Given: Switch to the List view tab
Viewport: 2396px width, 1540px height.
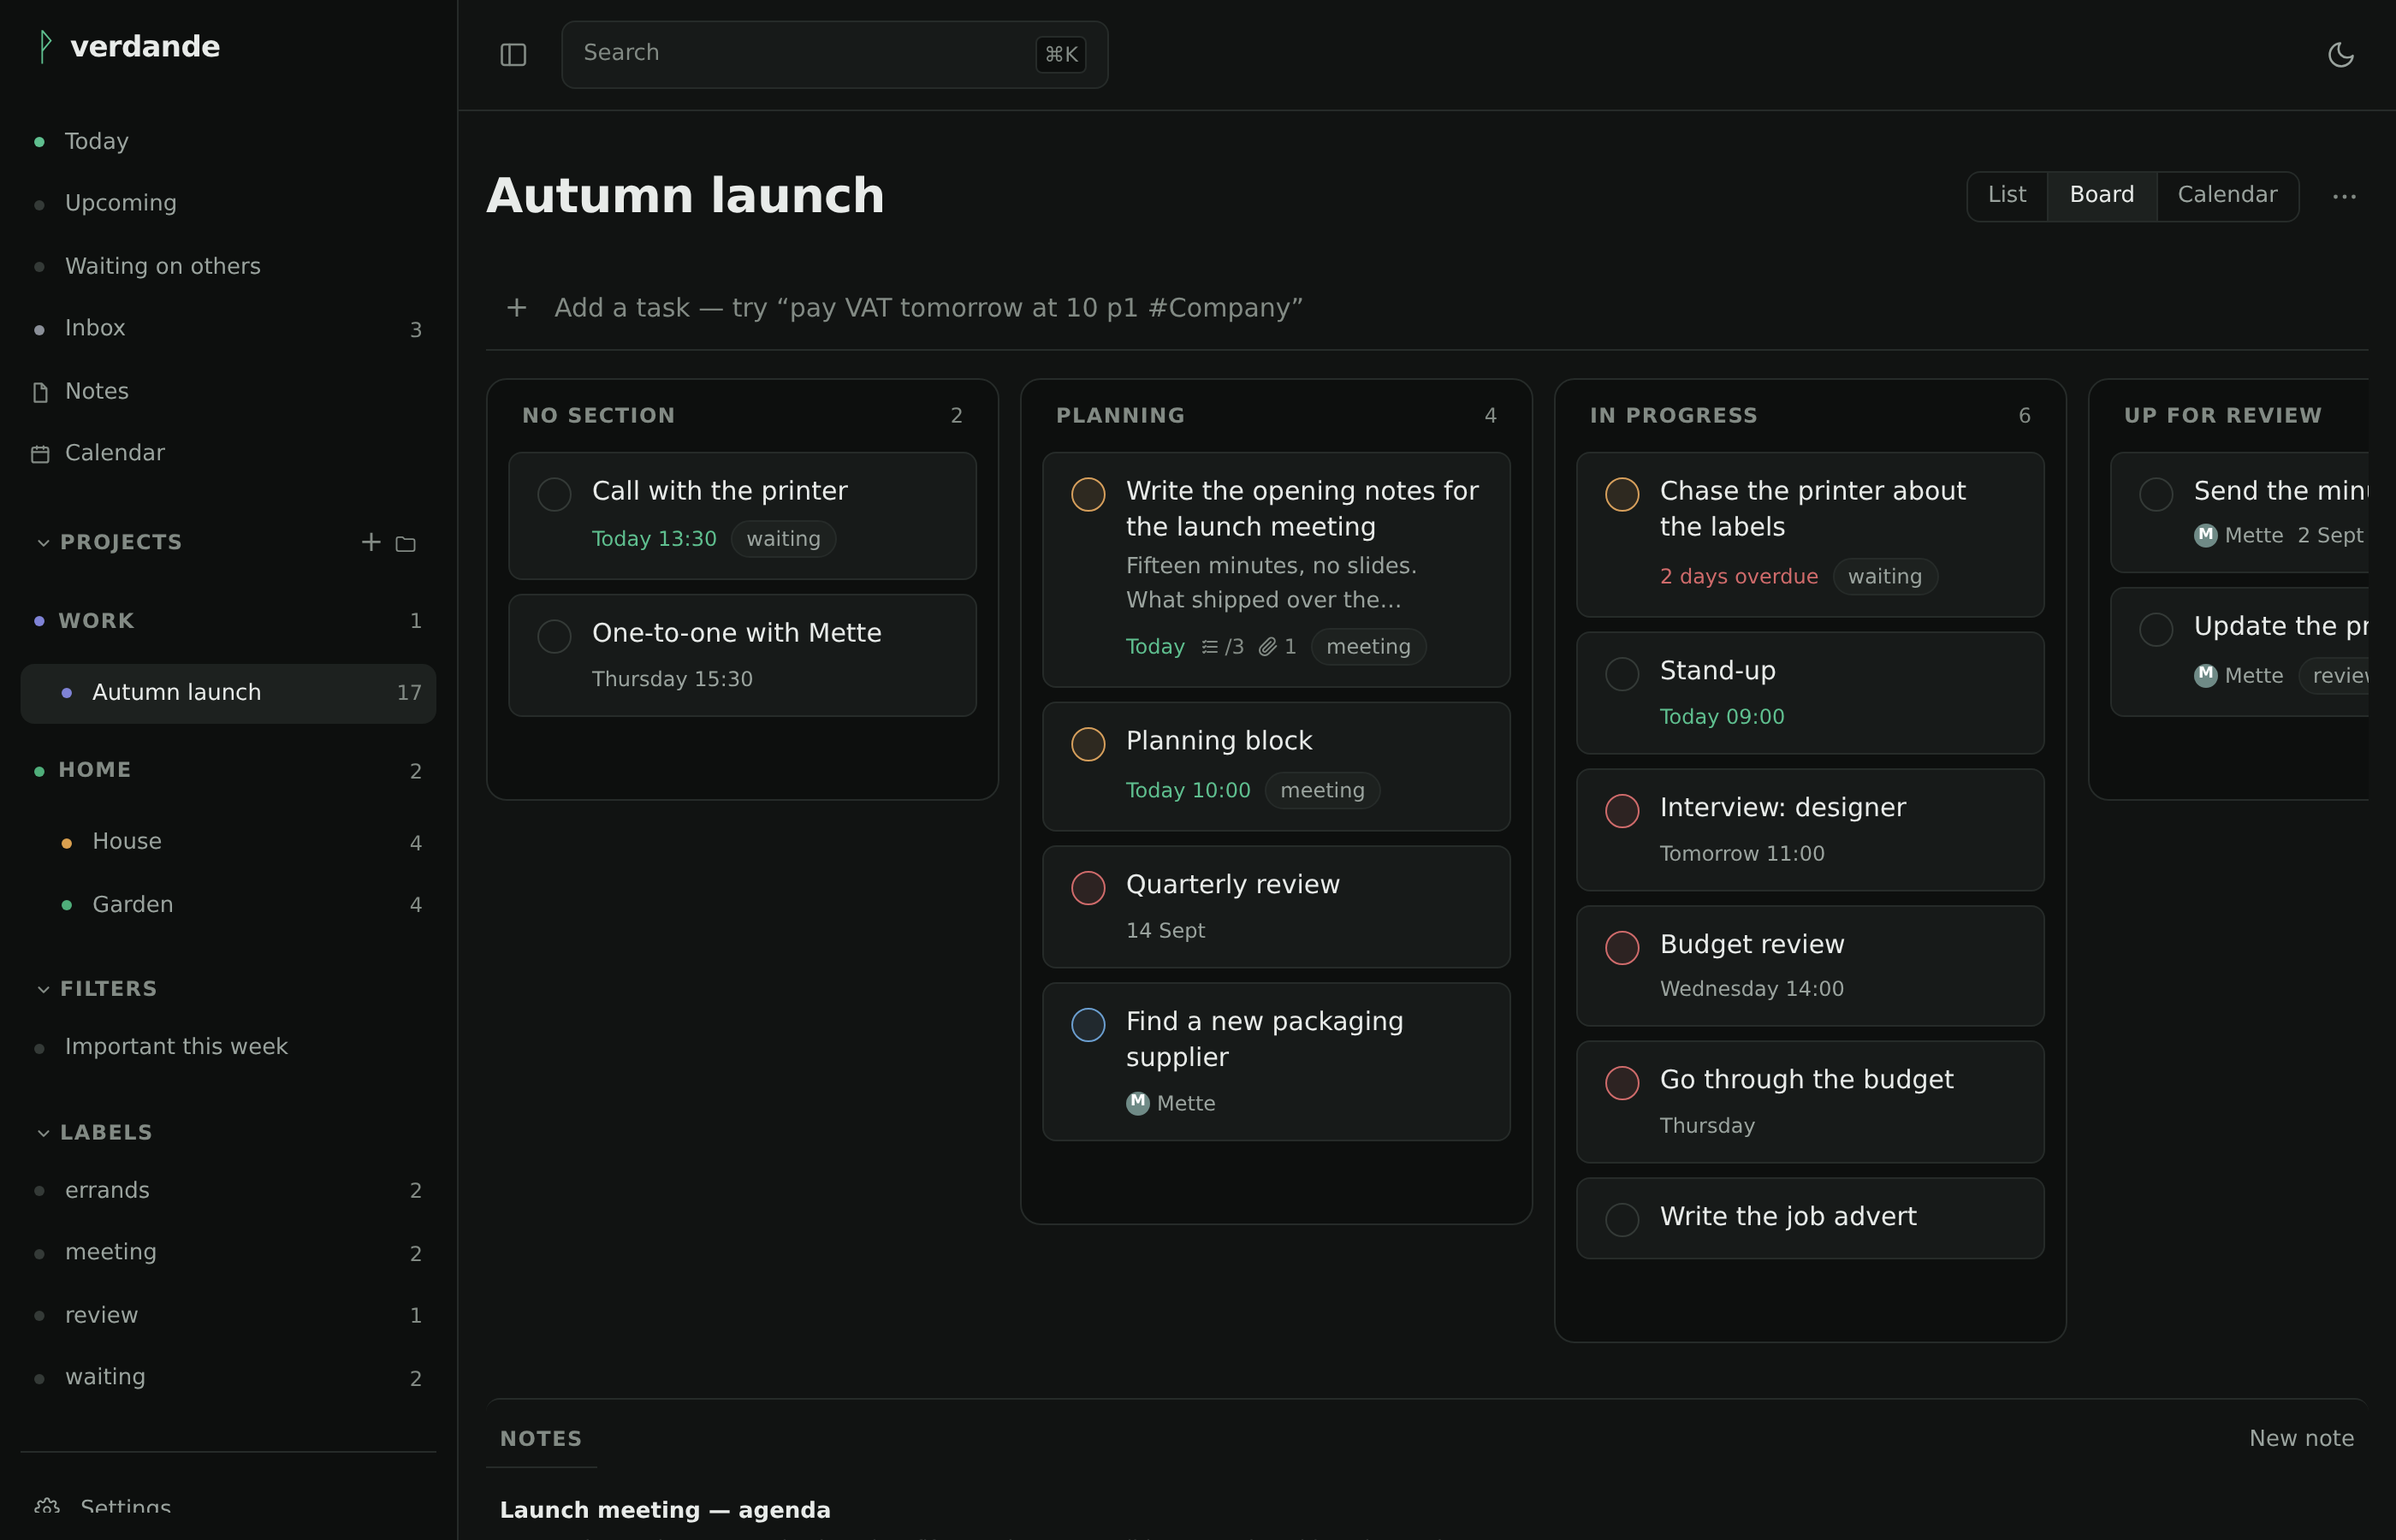Looking at the screenshot, I should point(2007,195).
